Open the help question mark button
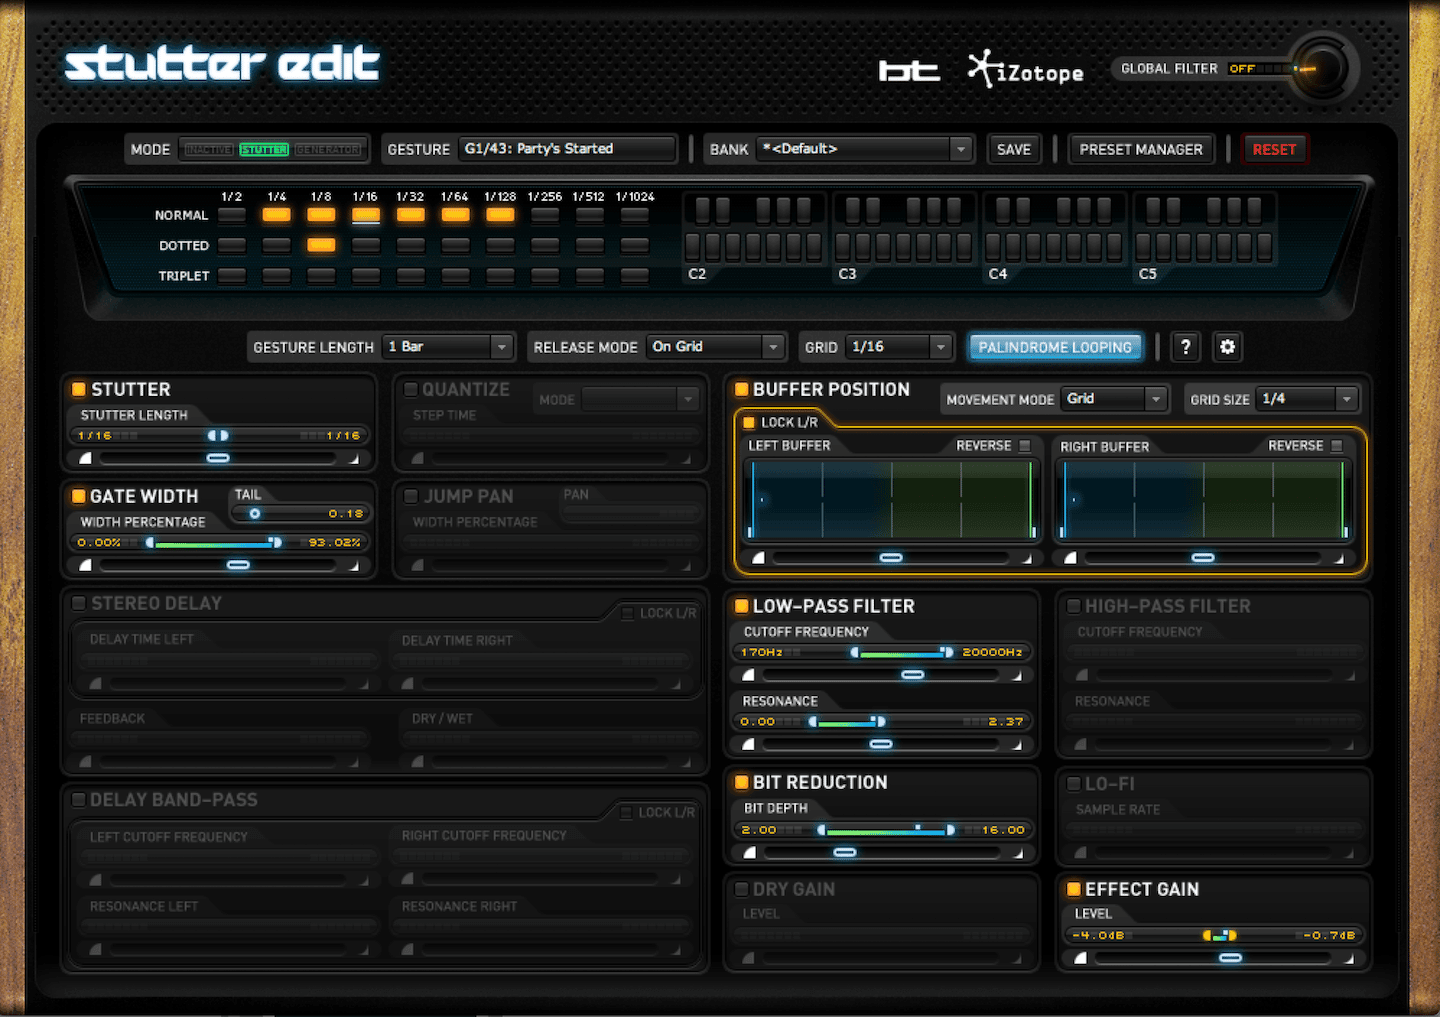1440x1017 pixels. tap(1185, 347)
